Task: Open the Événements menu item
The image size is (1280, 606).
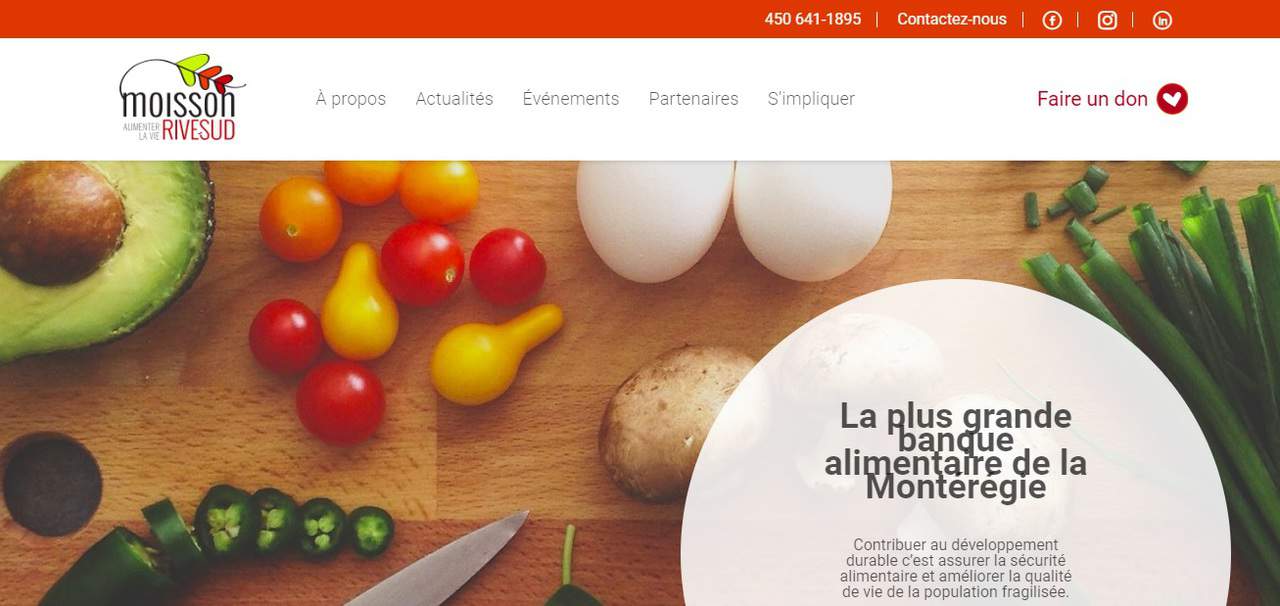Action: pos(571,99)
